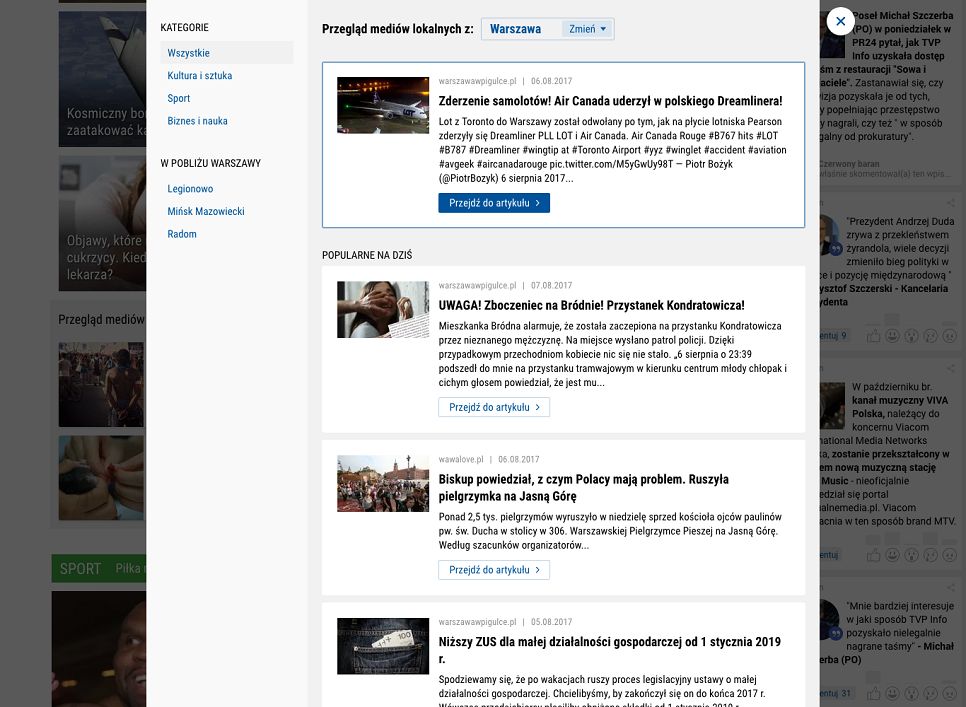Click the smiley reaction on Andrzej Duda post
This screenshot has width=966, height=707.
point(892,336)
